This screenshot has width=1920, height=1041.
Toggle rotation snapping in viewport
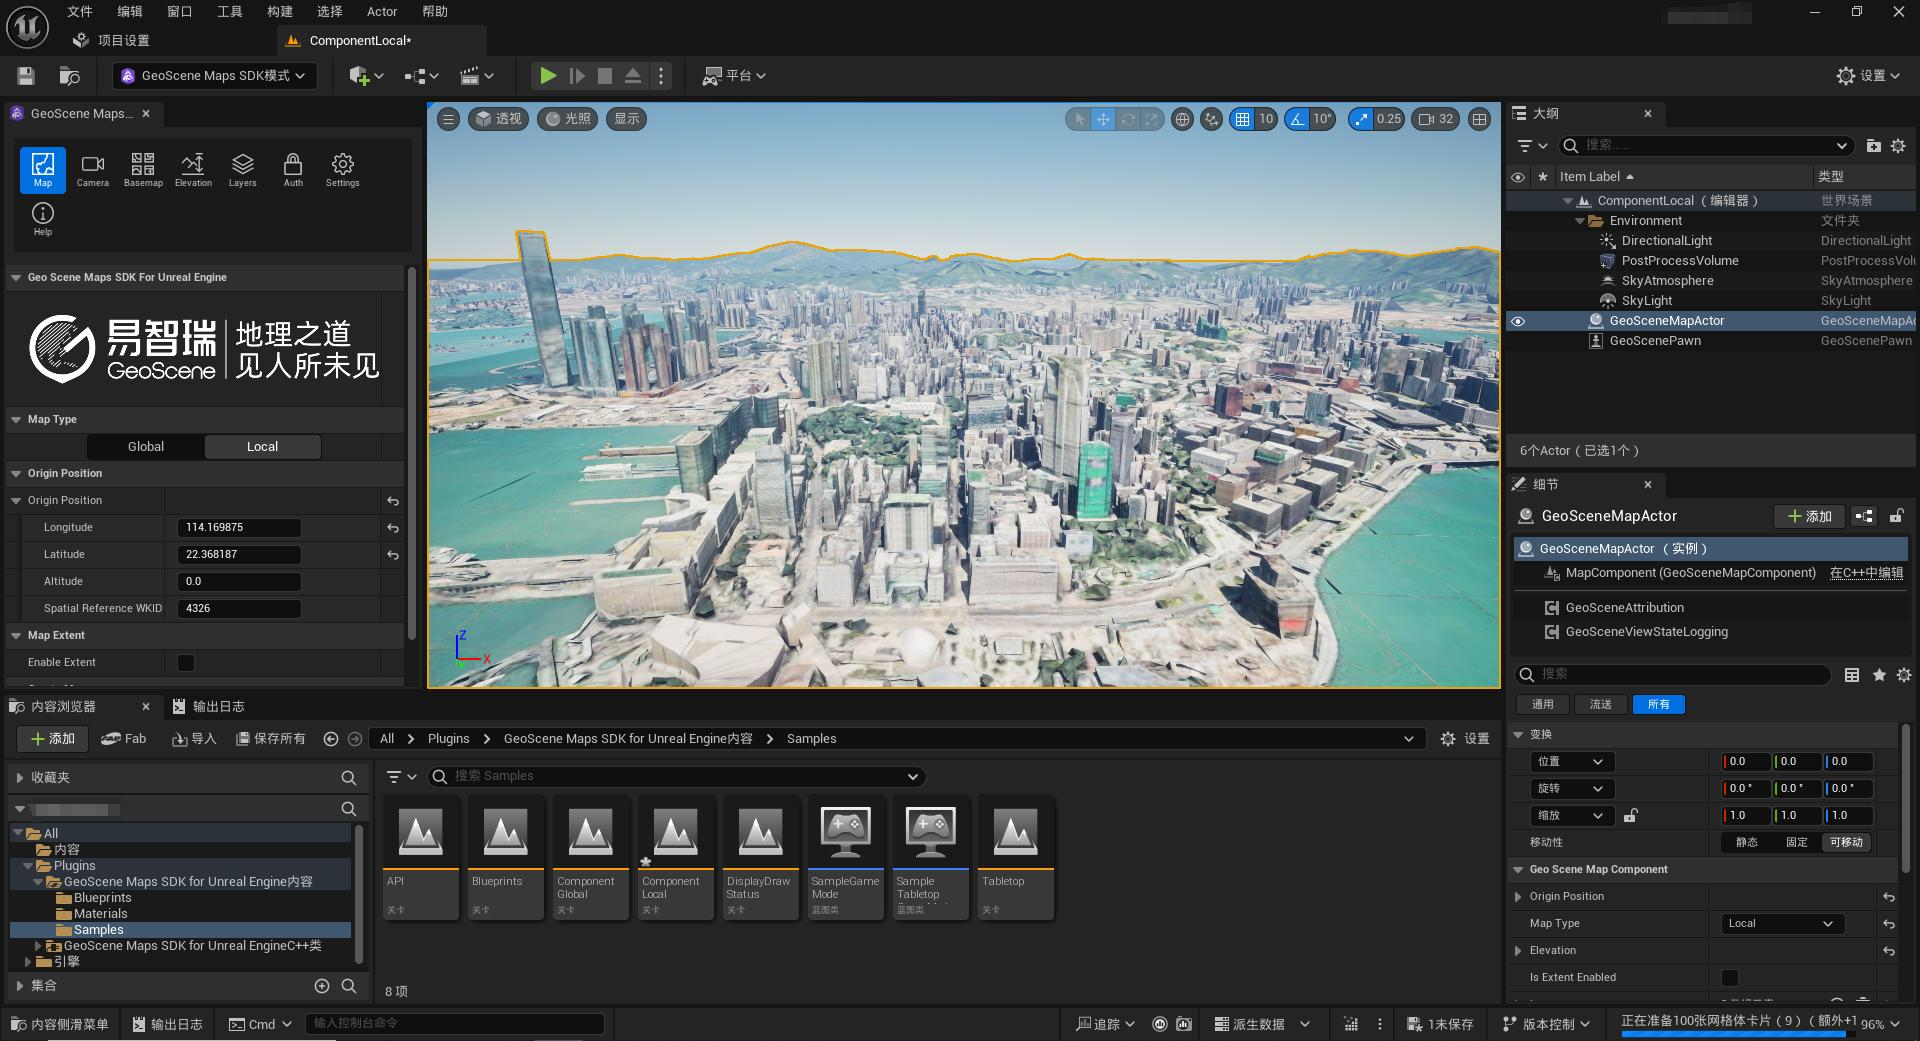(1297, 119)
